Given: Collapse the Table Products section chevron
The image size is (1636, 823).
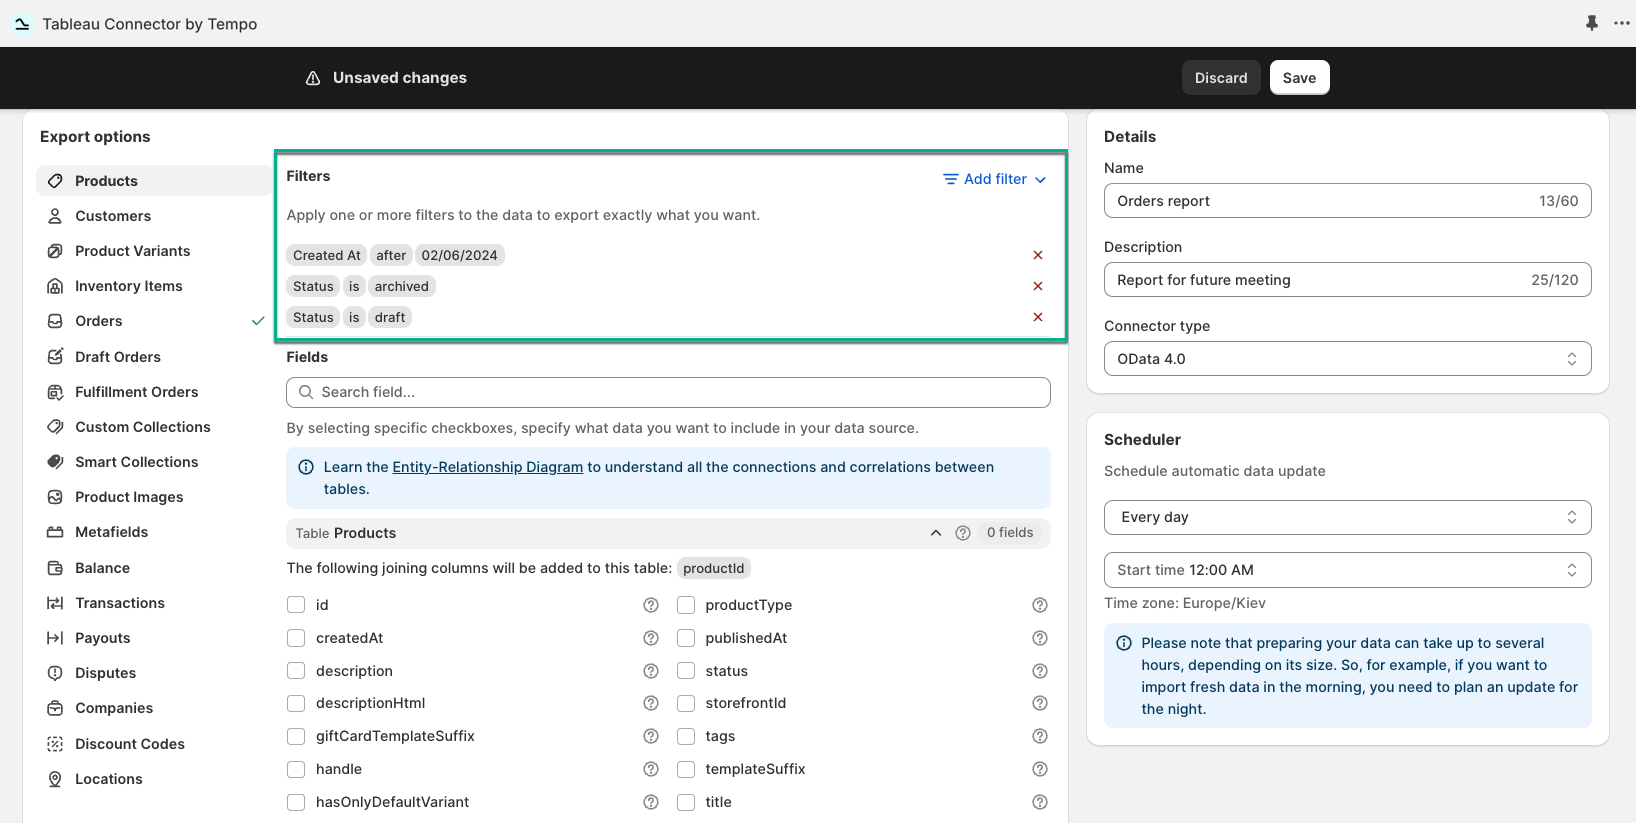Looking at the screenshot, I should tap(936, 533).
